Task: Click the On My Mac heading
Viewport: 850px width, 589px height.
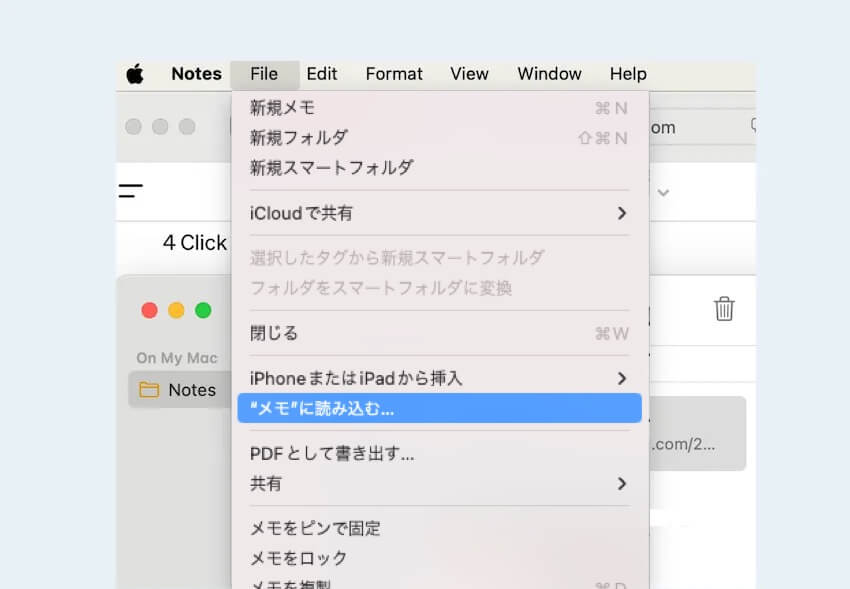Action: tap(177, 358)
